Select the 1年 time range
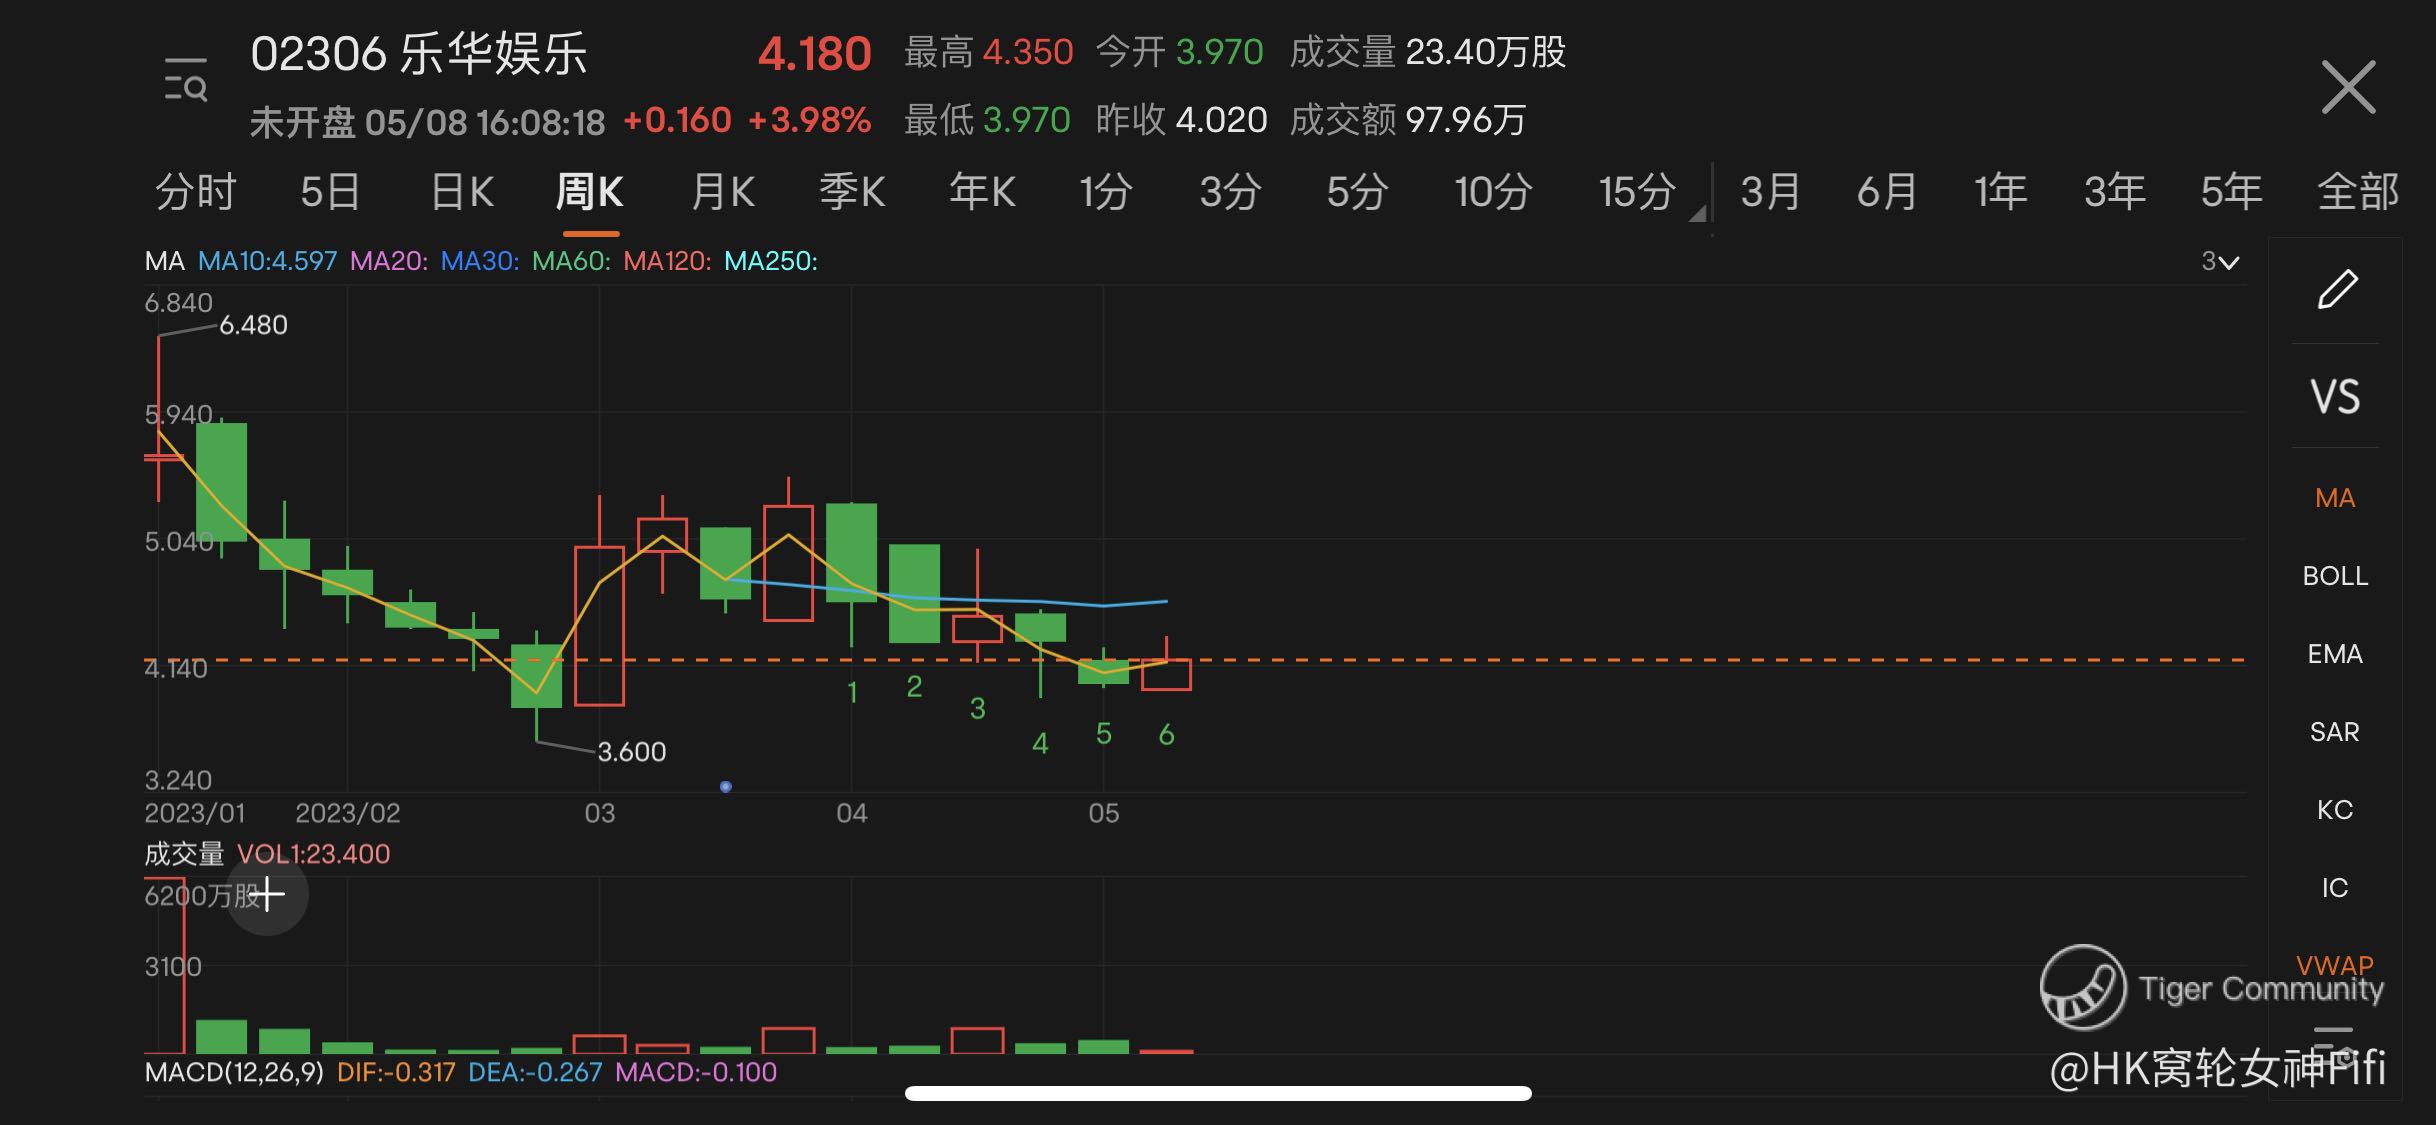The width and height of the screenshot is (2436, 1125). click(2000, 192)
